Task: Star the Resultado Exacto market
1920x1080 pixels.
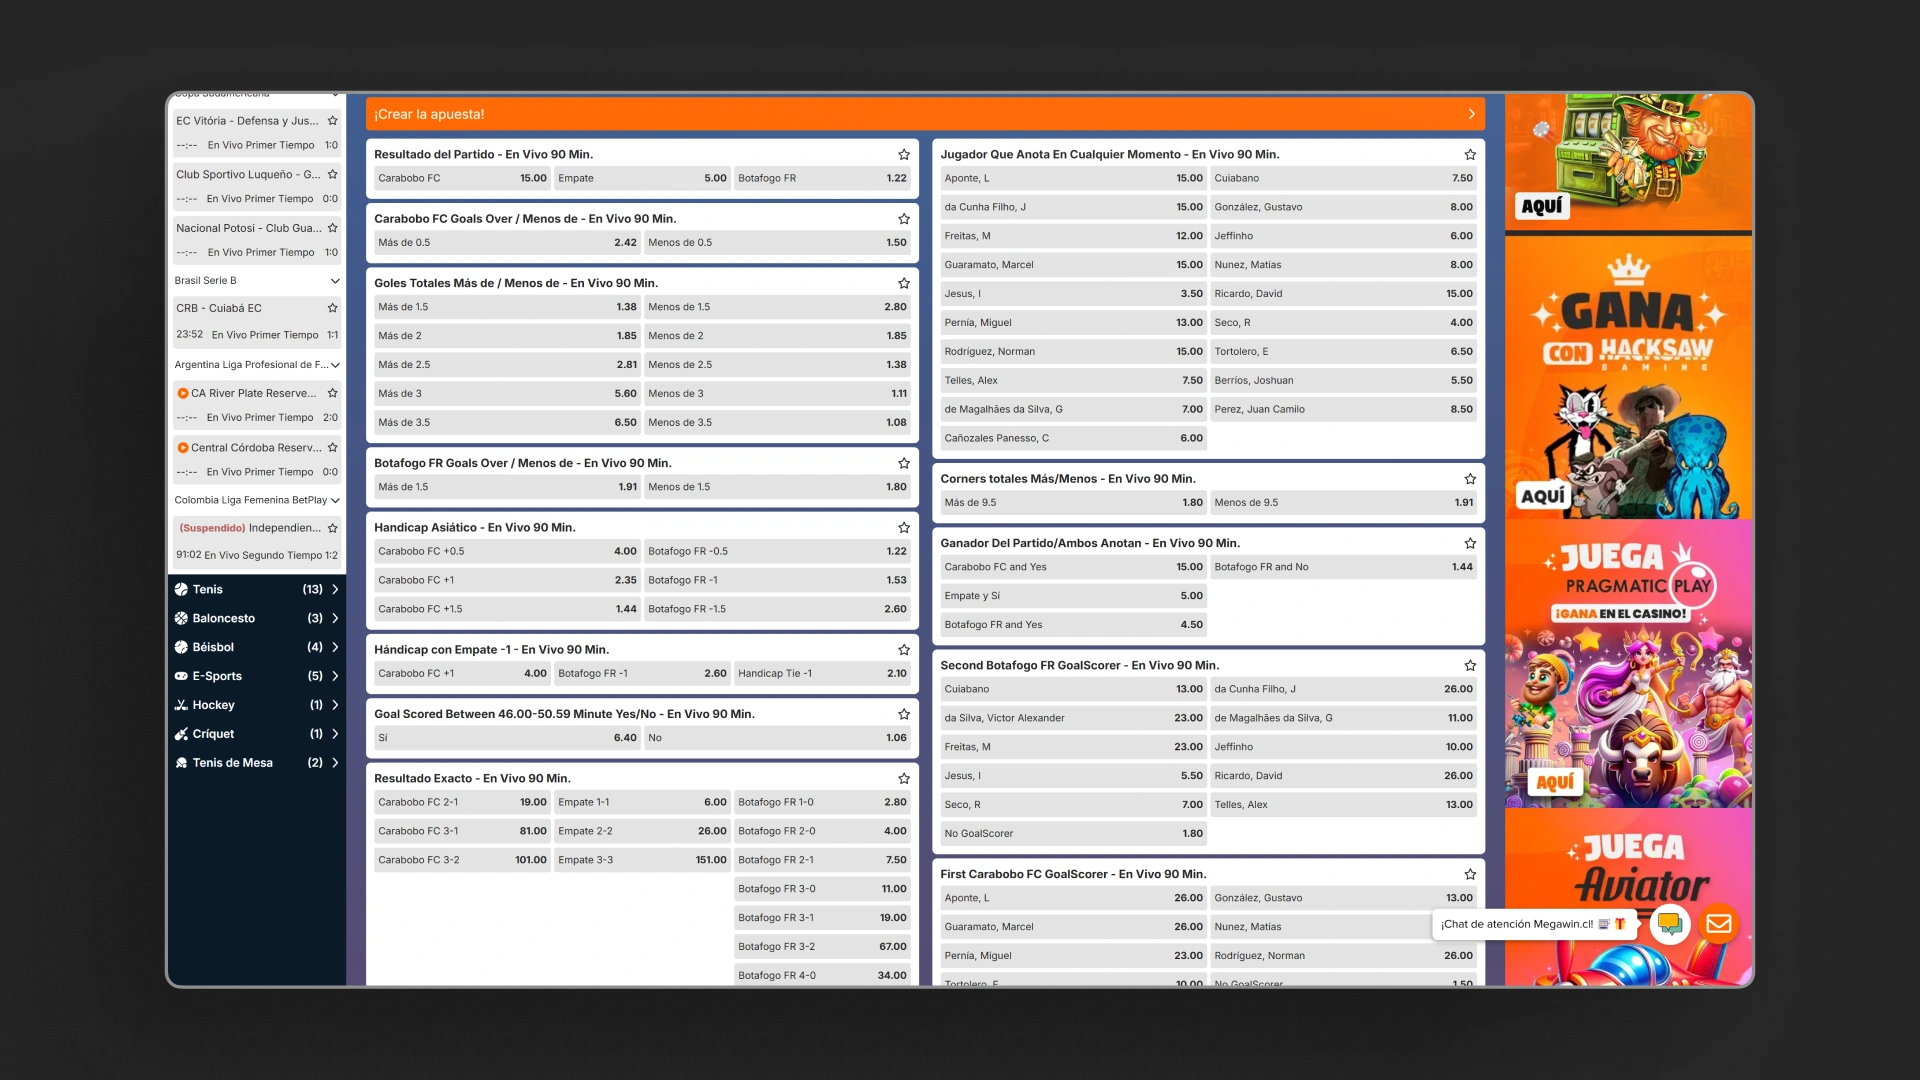Action: [x=904, y=779]
